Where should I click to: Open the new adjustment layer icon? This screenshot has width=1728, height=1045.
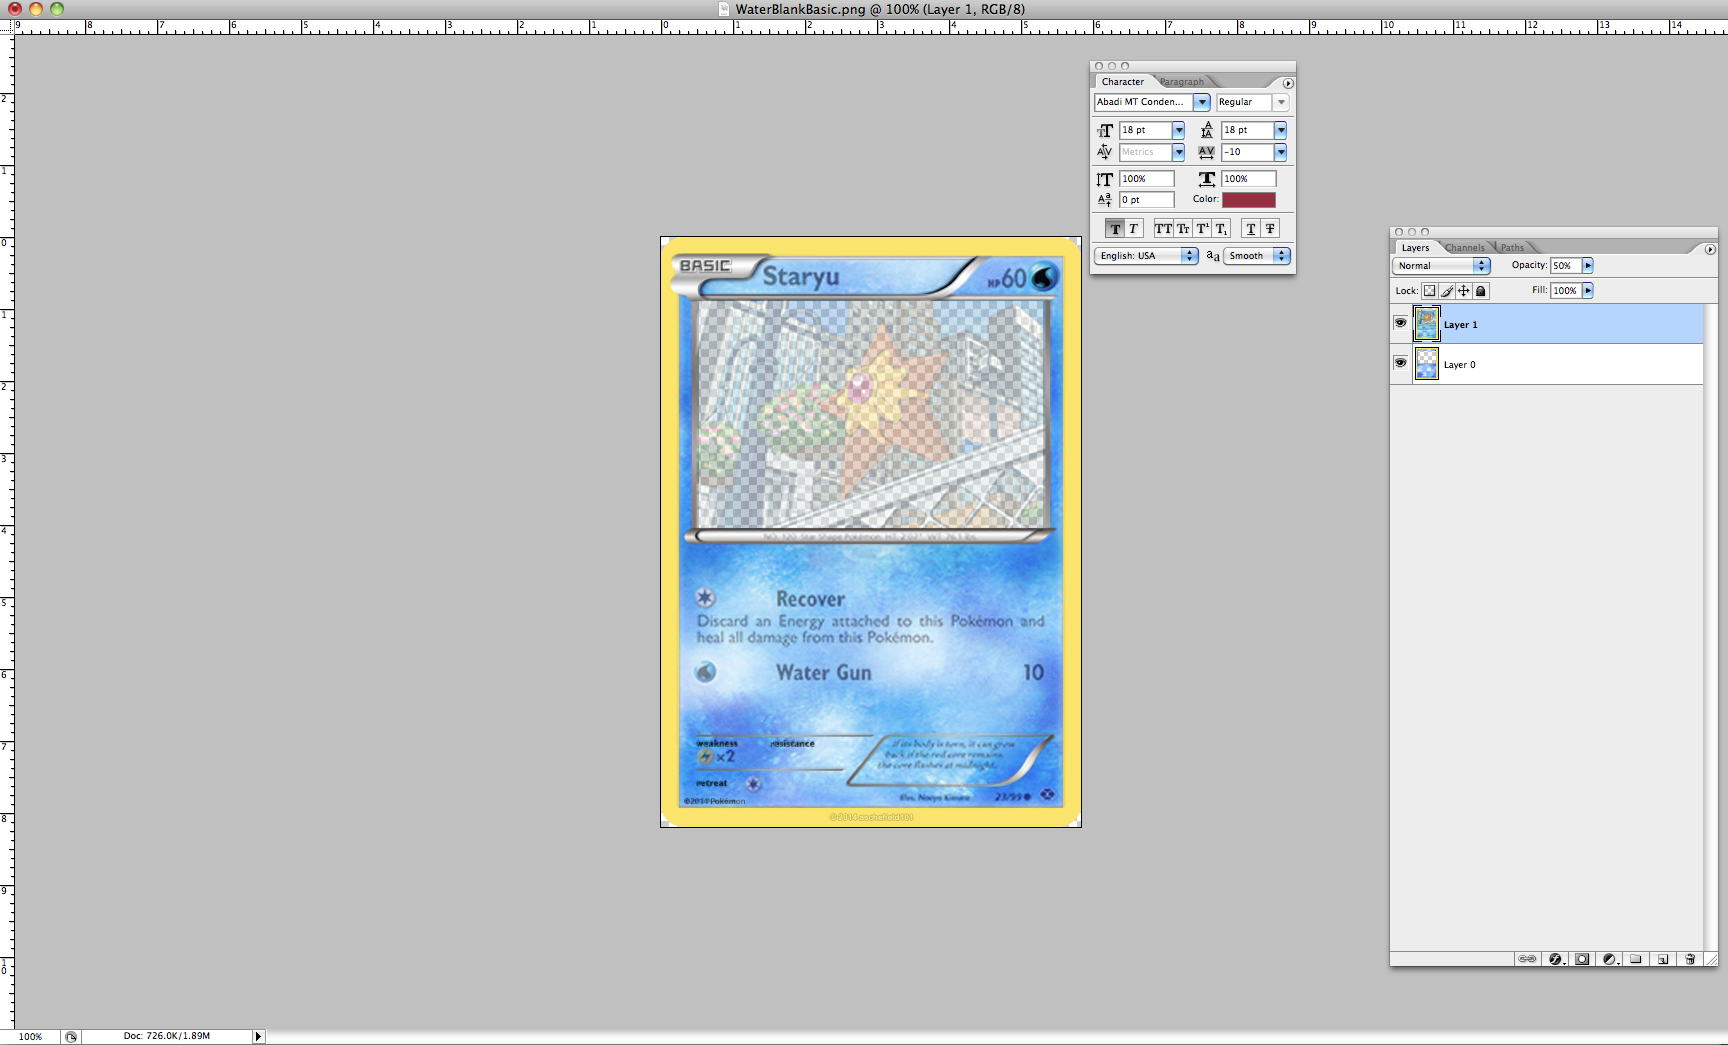point(1610,958)
